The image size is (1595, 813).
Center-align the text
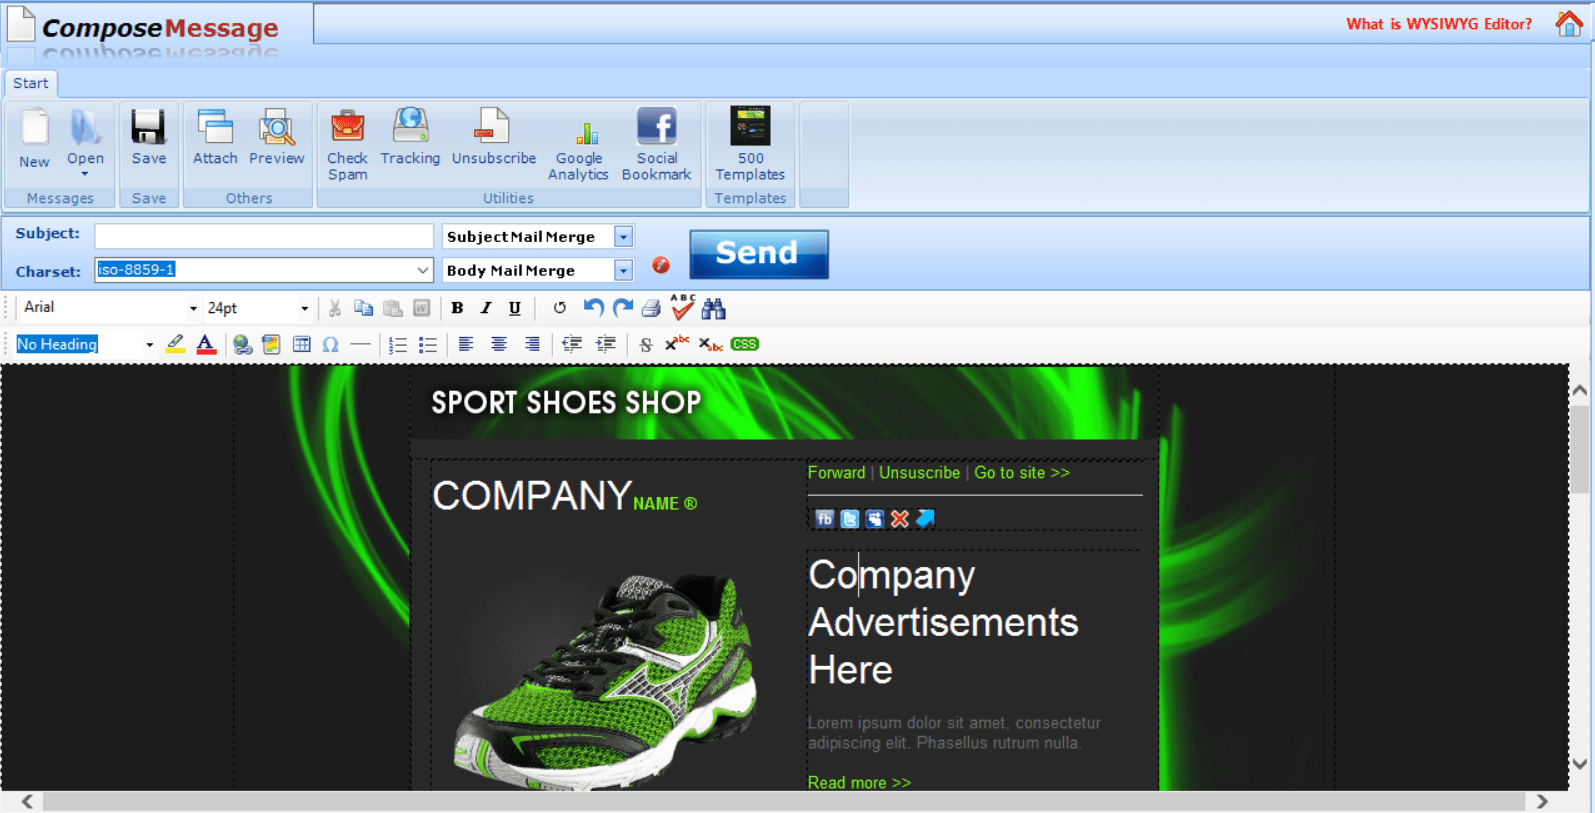pos(499,345)
